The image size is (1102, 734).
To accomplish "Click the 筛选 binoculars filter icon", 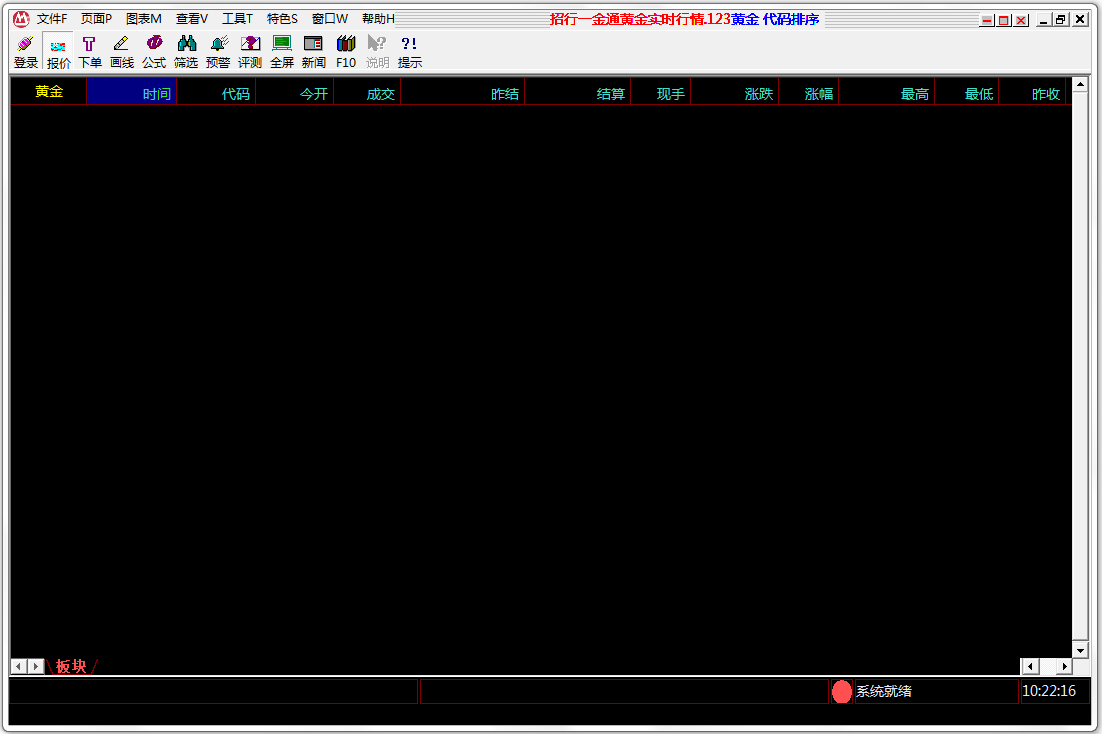I will coord(186,52).
